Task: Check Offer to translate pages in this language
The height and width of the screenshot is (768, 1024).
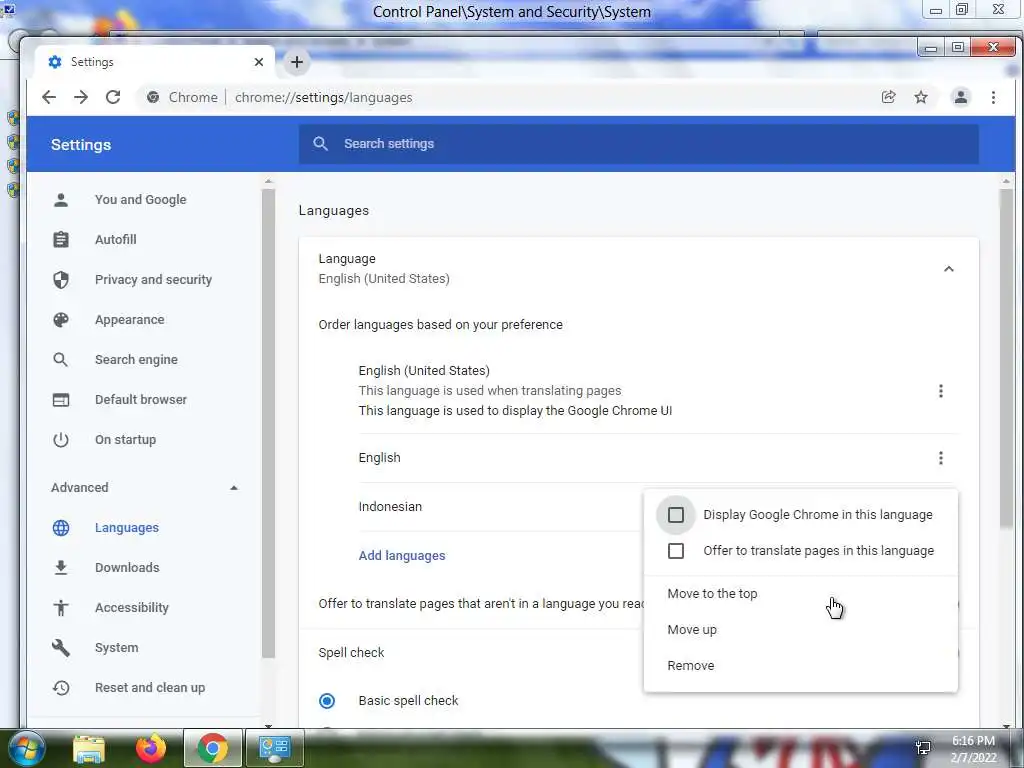Action: tap(676, 551)
